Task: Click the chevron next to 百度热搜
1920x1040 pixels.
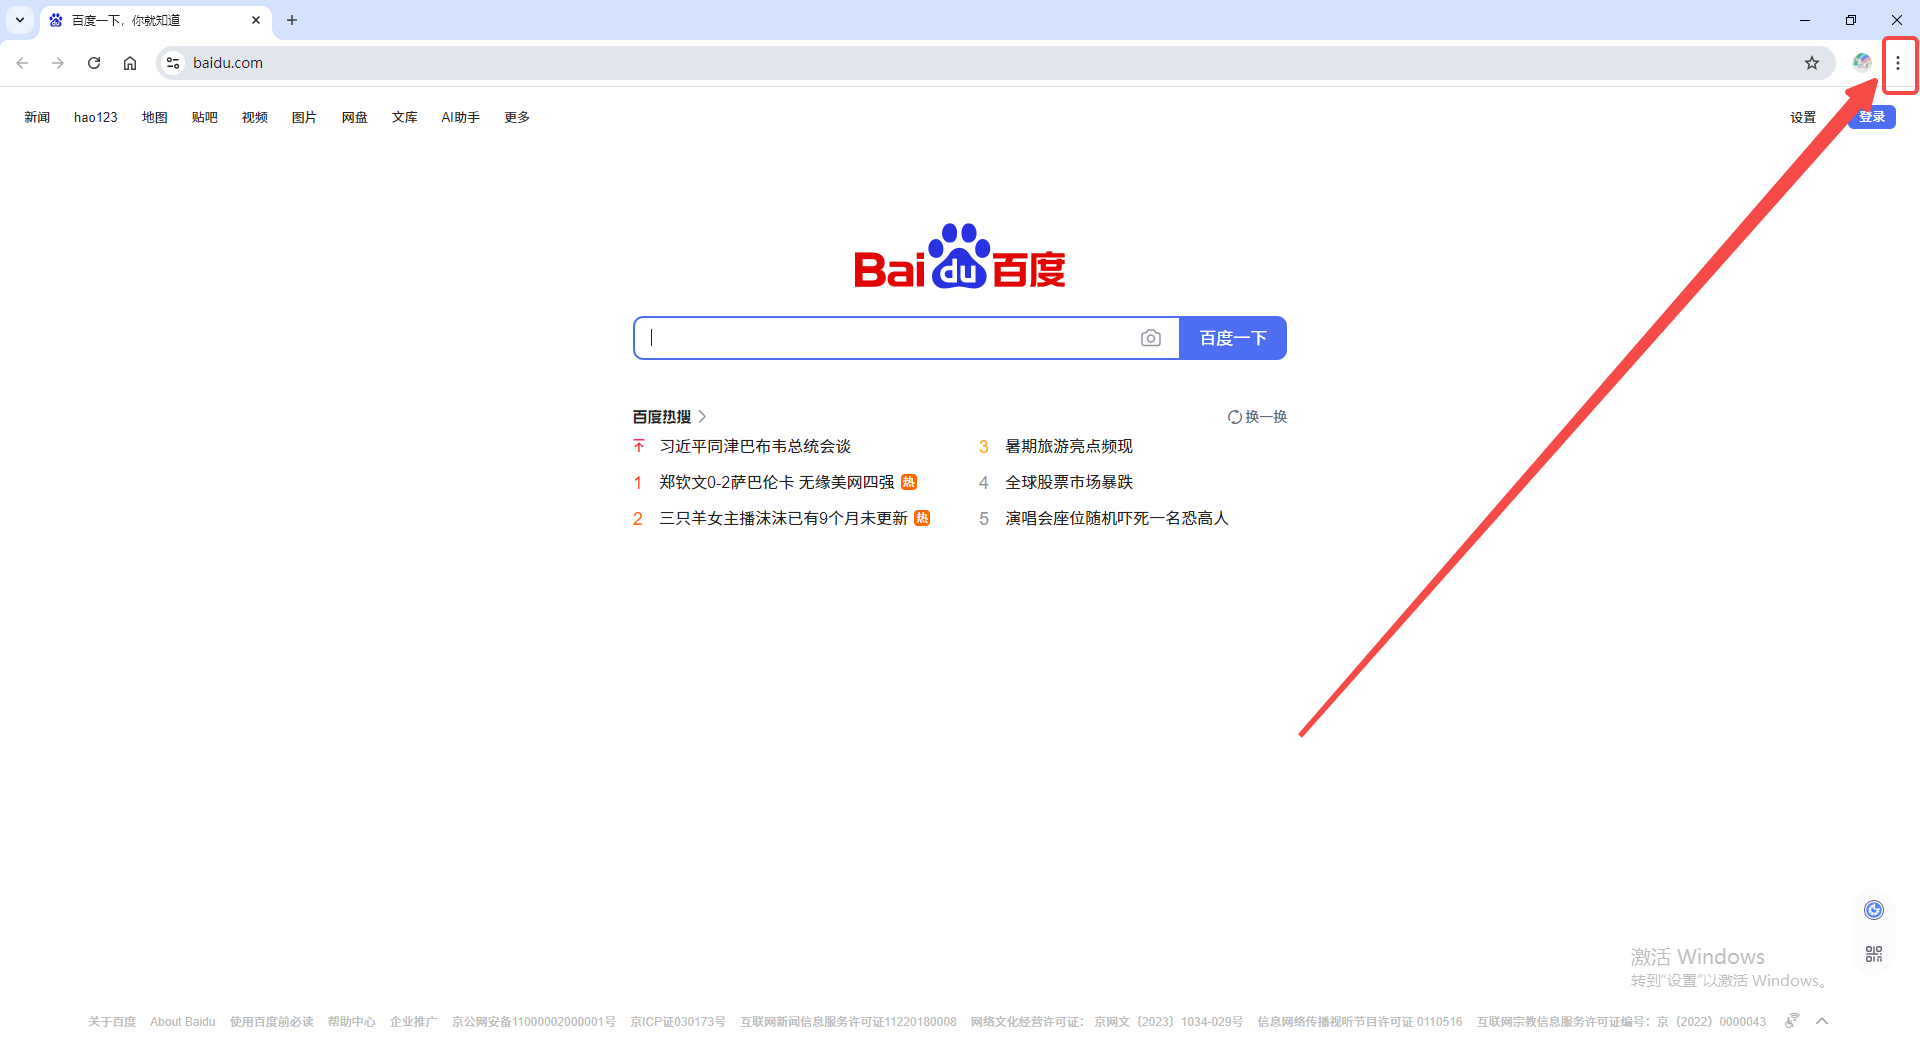Action: (702, 416)
